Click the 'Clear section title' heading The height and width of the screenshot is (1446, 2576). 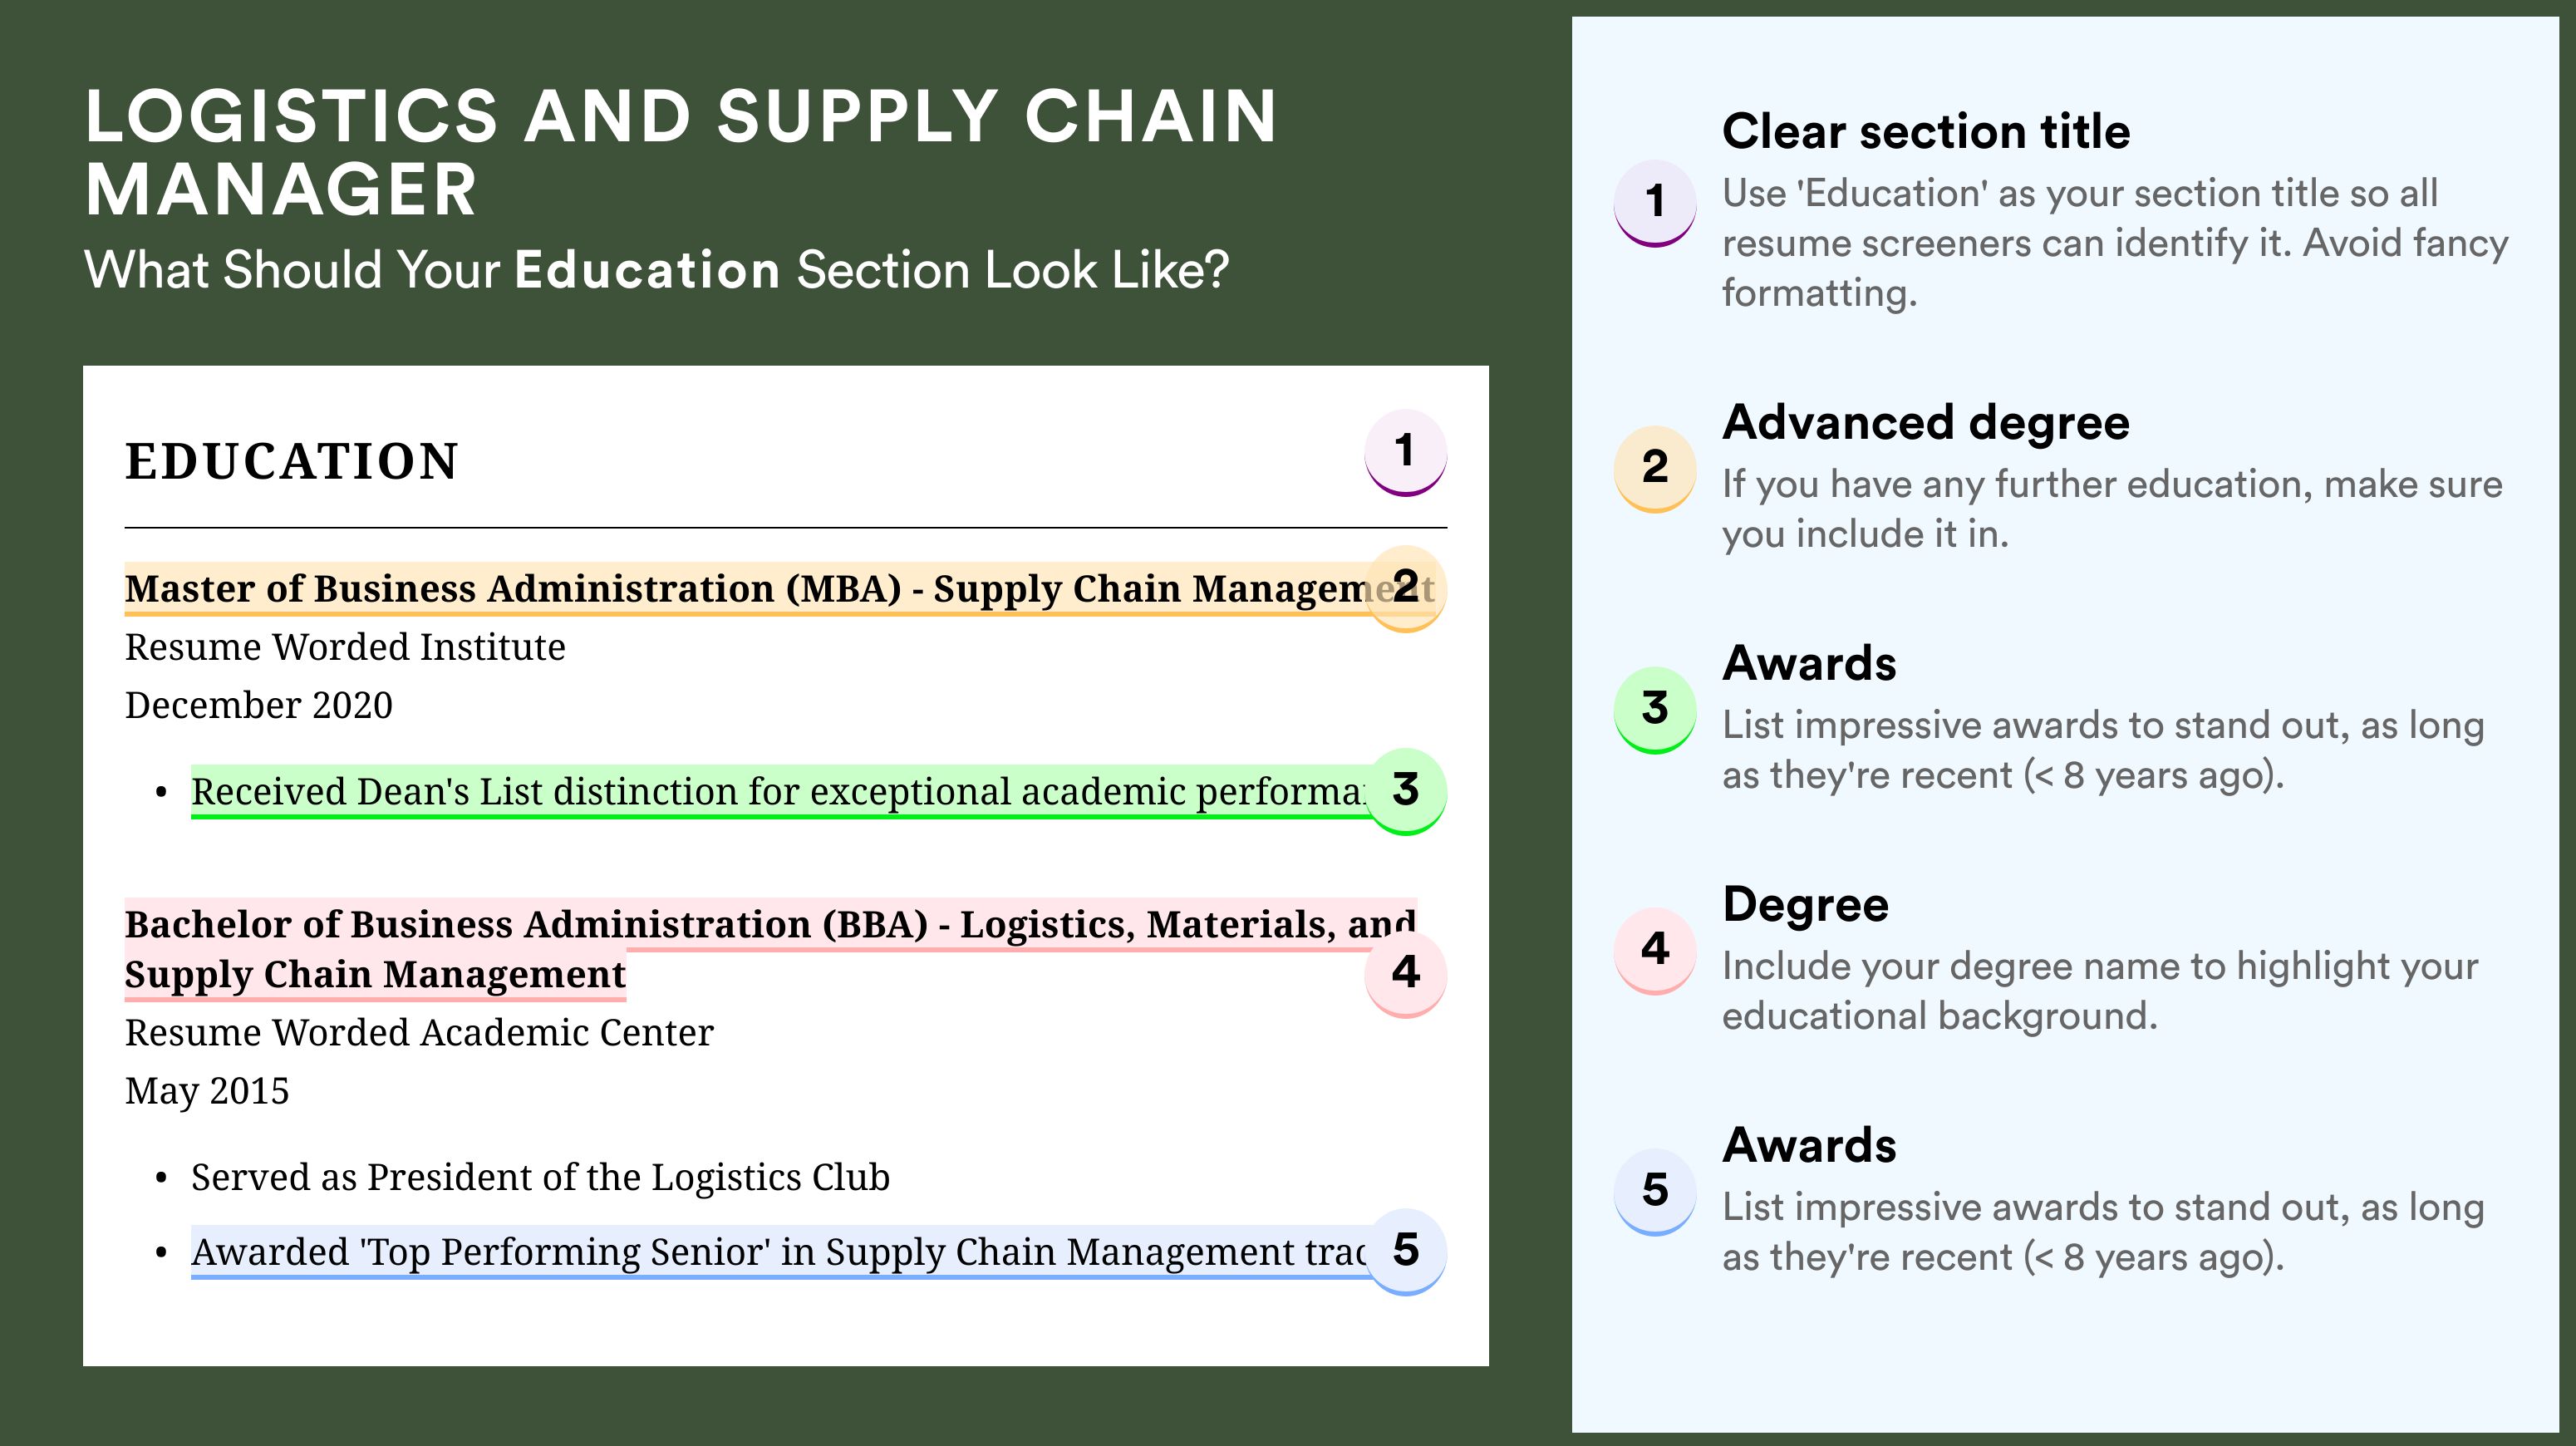coord(1926,131)
